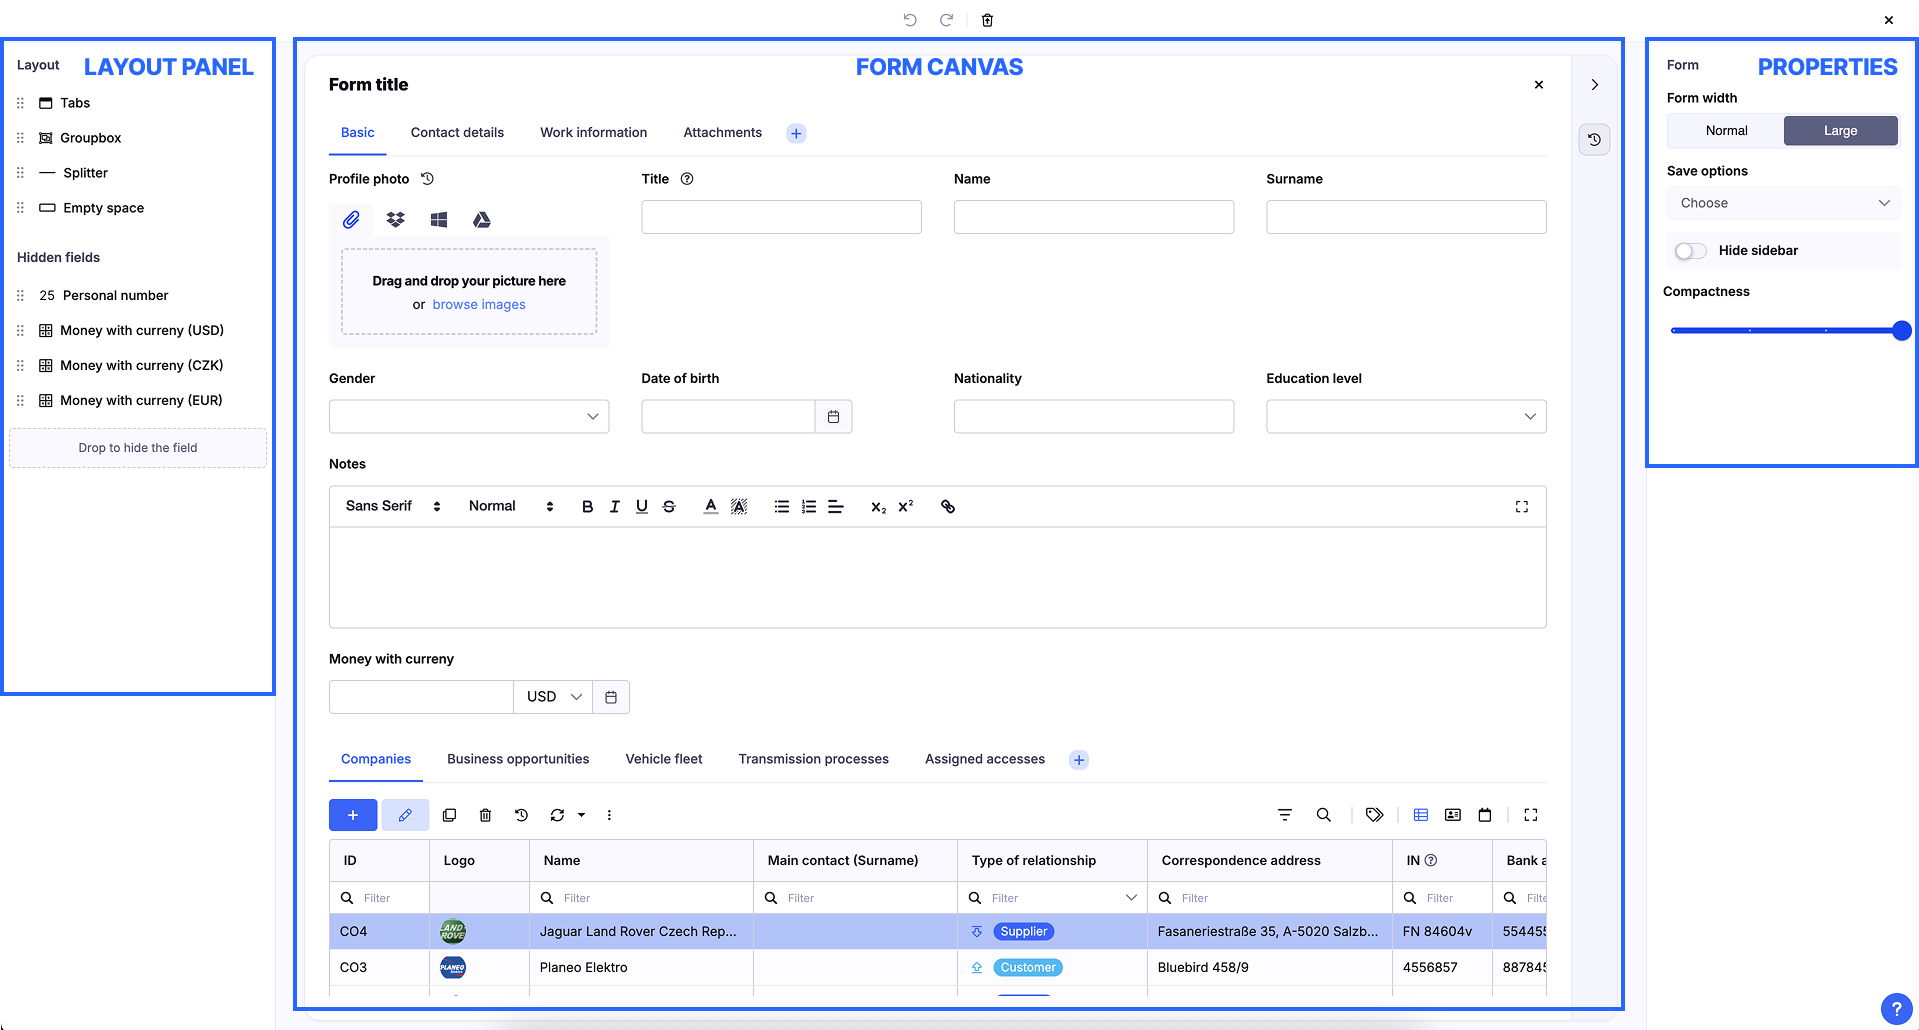The image size is (1919, 1030).
Task: Click the redo arrow in top bar
Action: click(x=946, y=20)
